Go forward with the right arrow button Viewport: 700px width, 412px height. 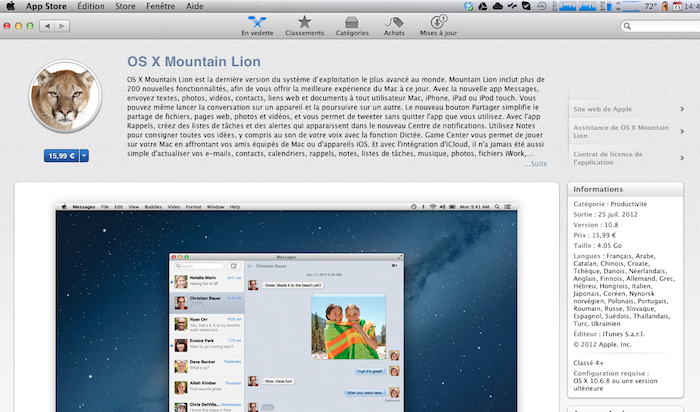click(62, 26)
